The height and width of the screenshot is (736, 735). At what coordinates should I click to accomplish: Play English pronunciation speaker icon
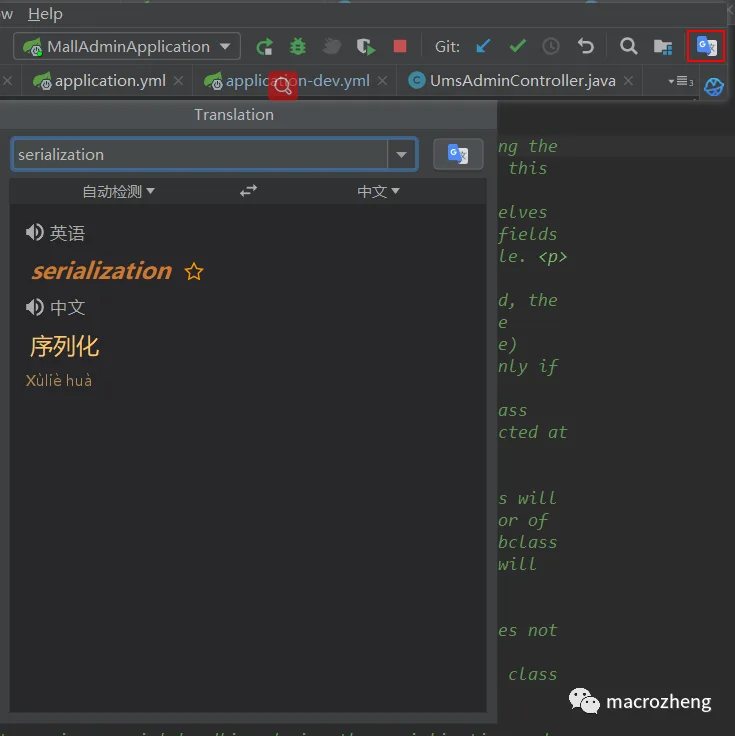point(34,232)
